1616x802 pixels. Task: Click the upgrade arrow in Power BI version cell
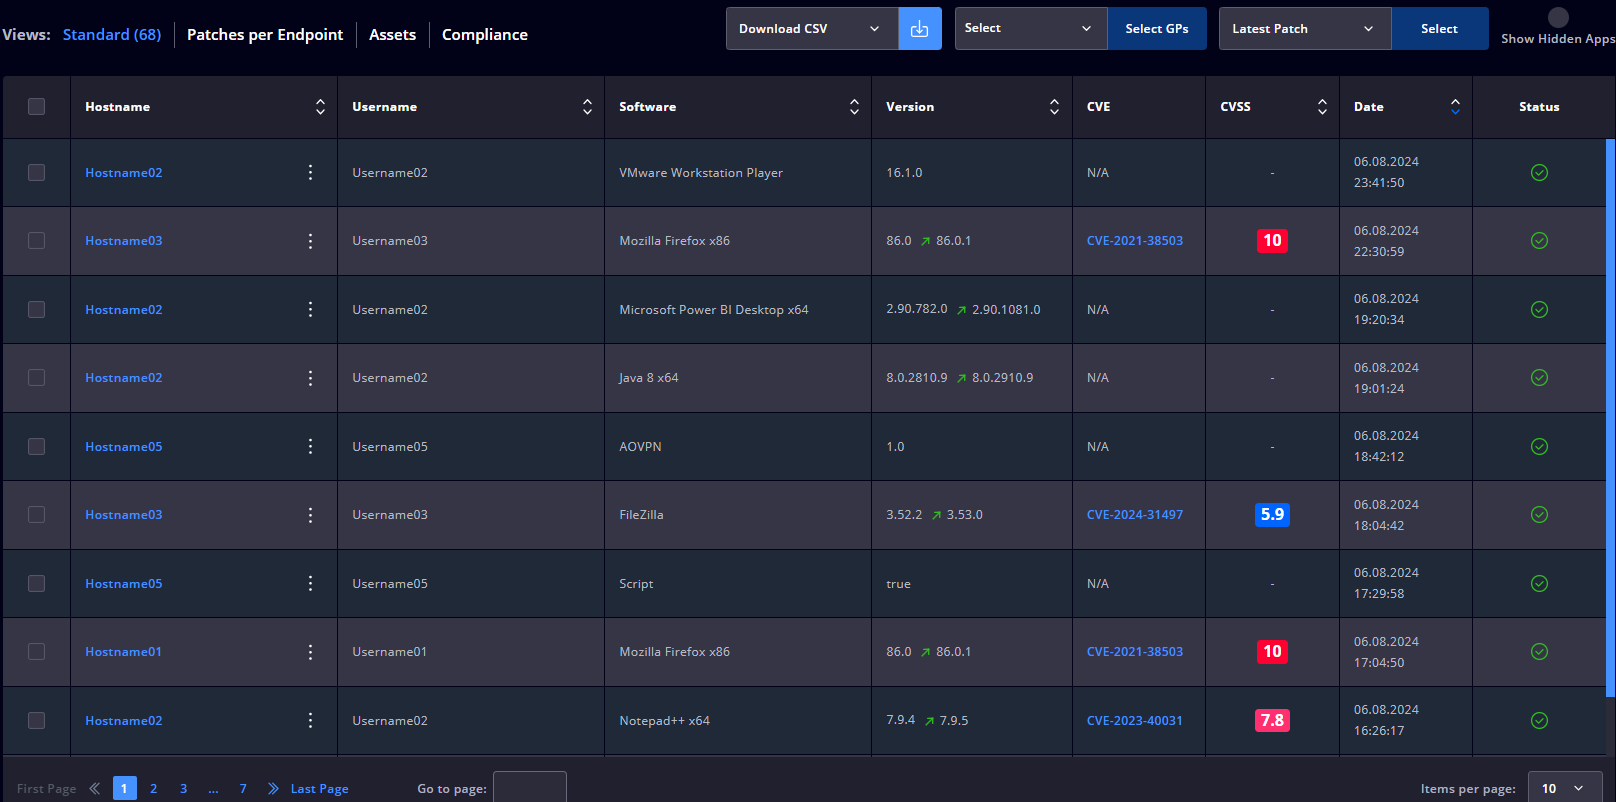pyautogui.click(x=961, y=310)
